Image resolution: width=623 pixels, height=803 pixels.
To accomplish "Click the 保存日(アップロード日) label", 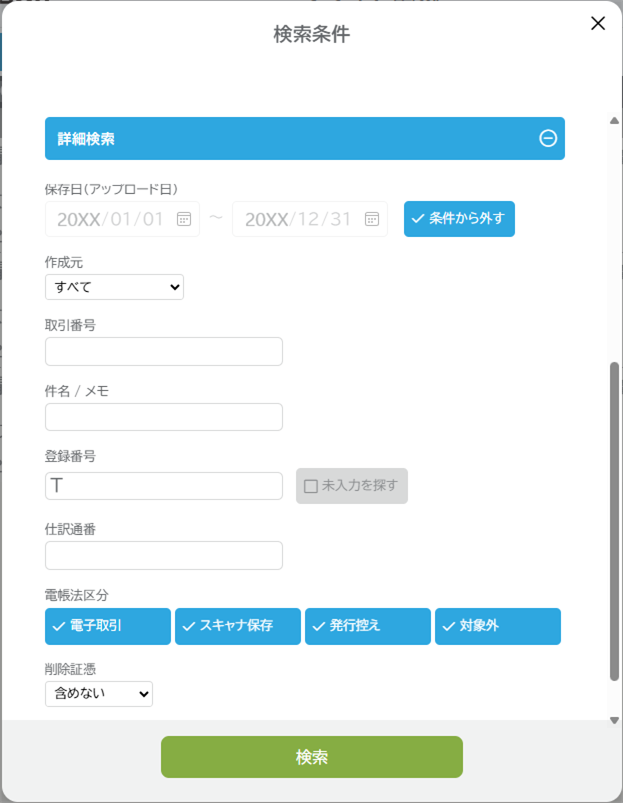I will click(x=111, y=189).
